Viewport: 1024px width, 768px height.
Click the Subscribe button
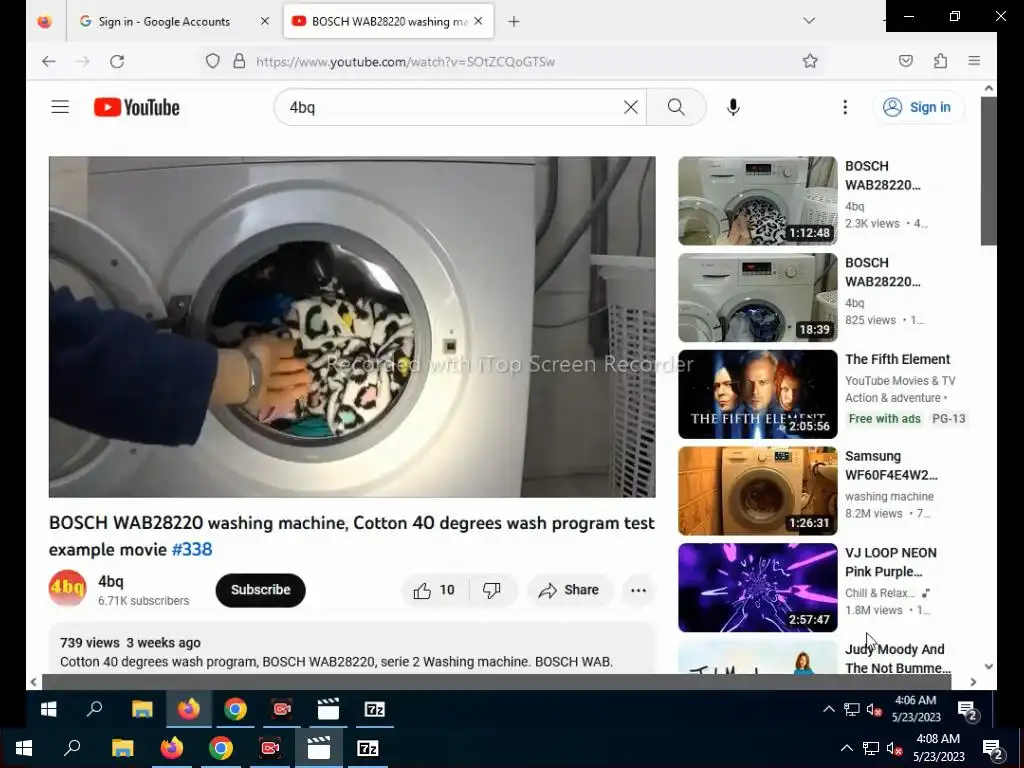point(261,590)
